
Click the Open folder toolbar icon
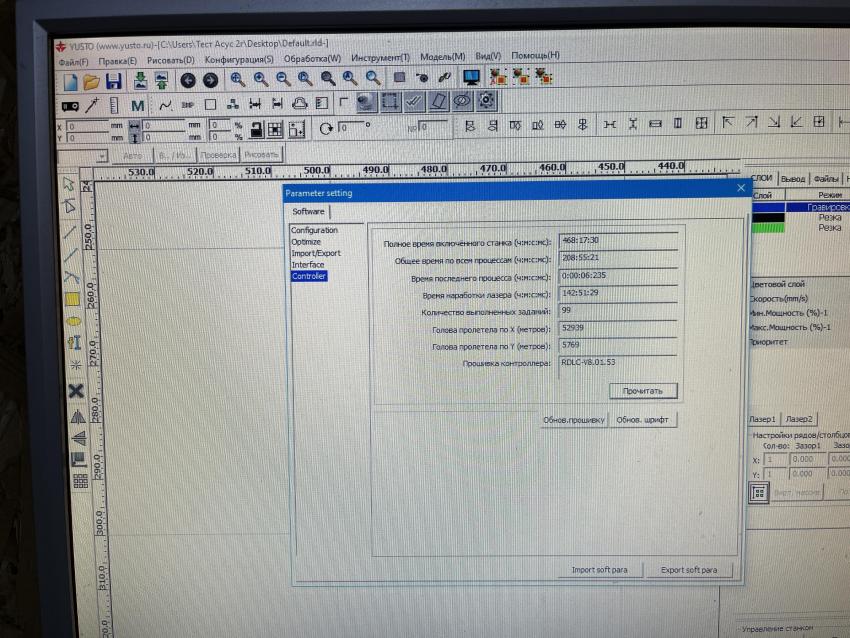pyautogui.click(x=92, y=81)
